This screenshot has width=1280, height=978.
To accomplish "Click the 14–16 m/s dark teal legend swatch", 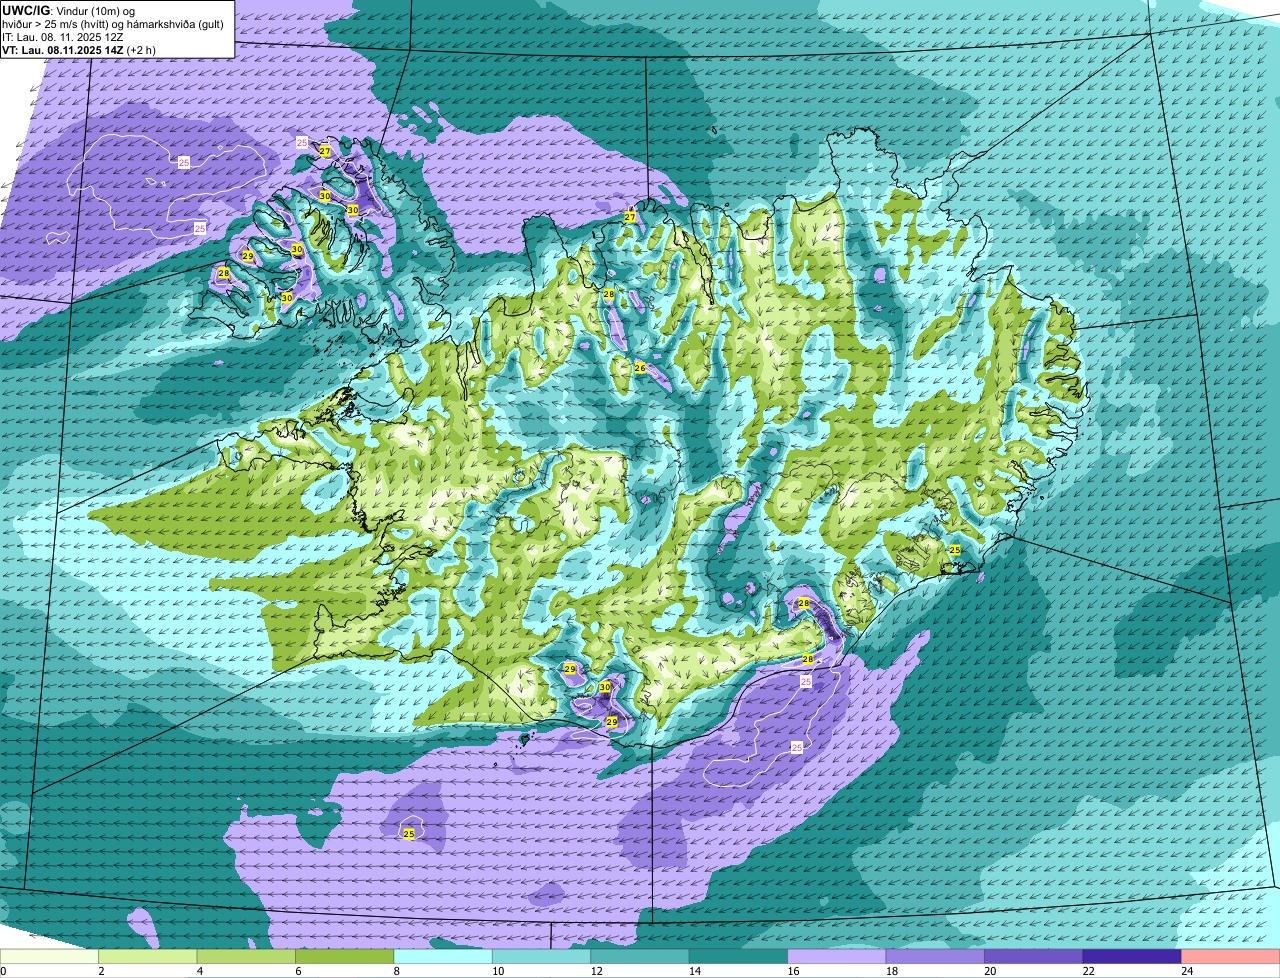I will (739, 957).
